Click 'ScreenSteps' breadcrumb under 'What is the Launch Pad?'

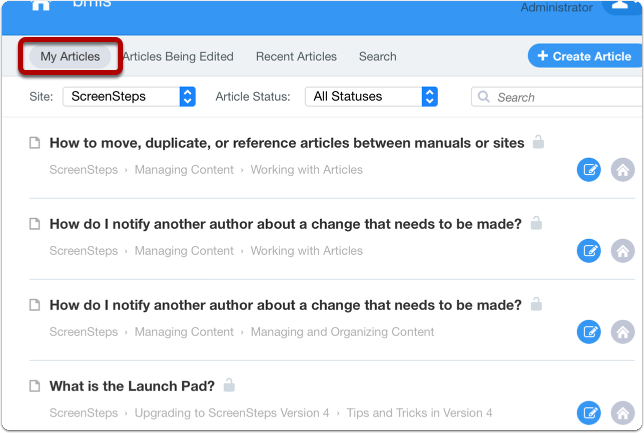tap(83, 413)
